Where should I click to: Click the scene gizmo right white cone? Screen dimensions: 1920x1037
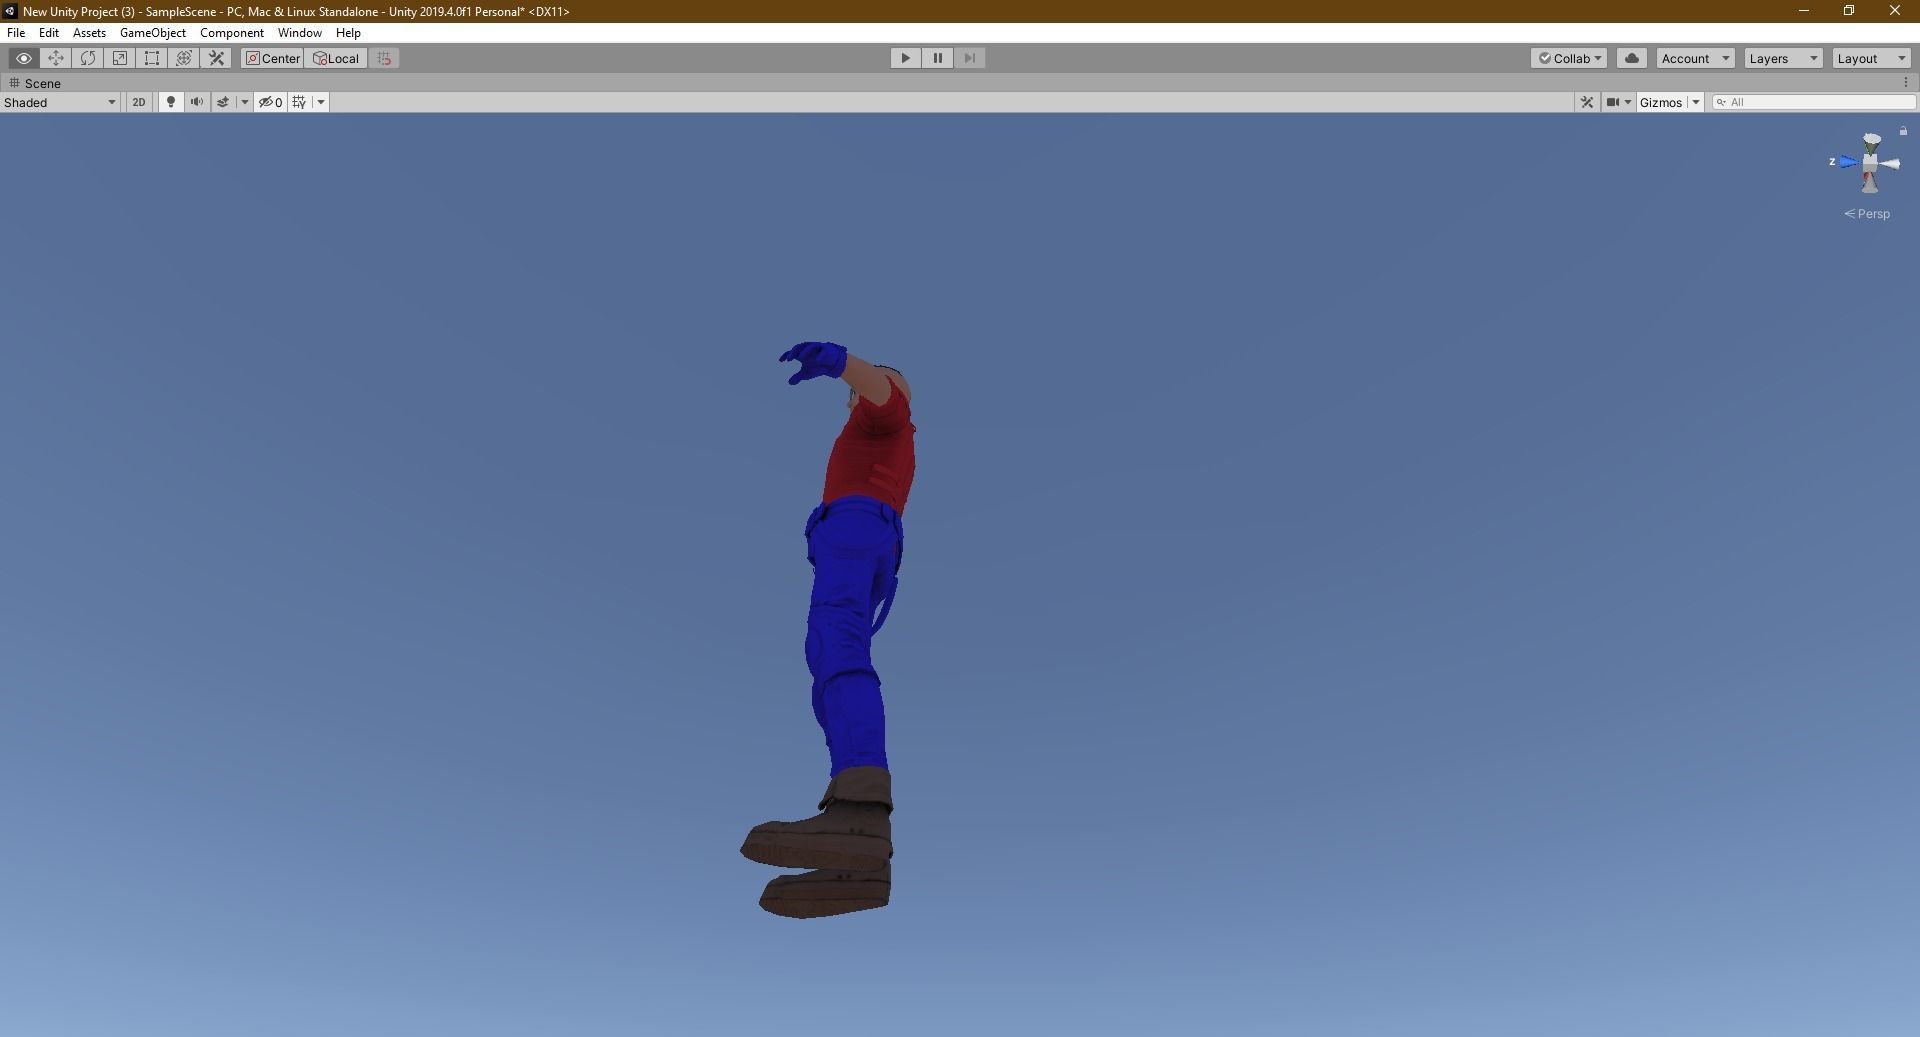(x=1889, y=163)
